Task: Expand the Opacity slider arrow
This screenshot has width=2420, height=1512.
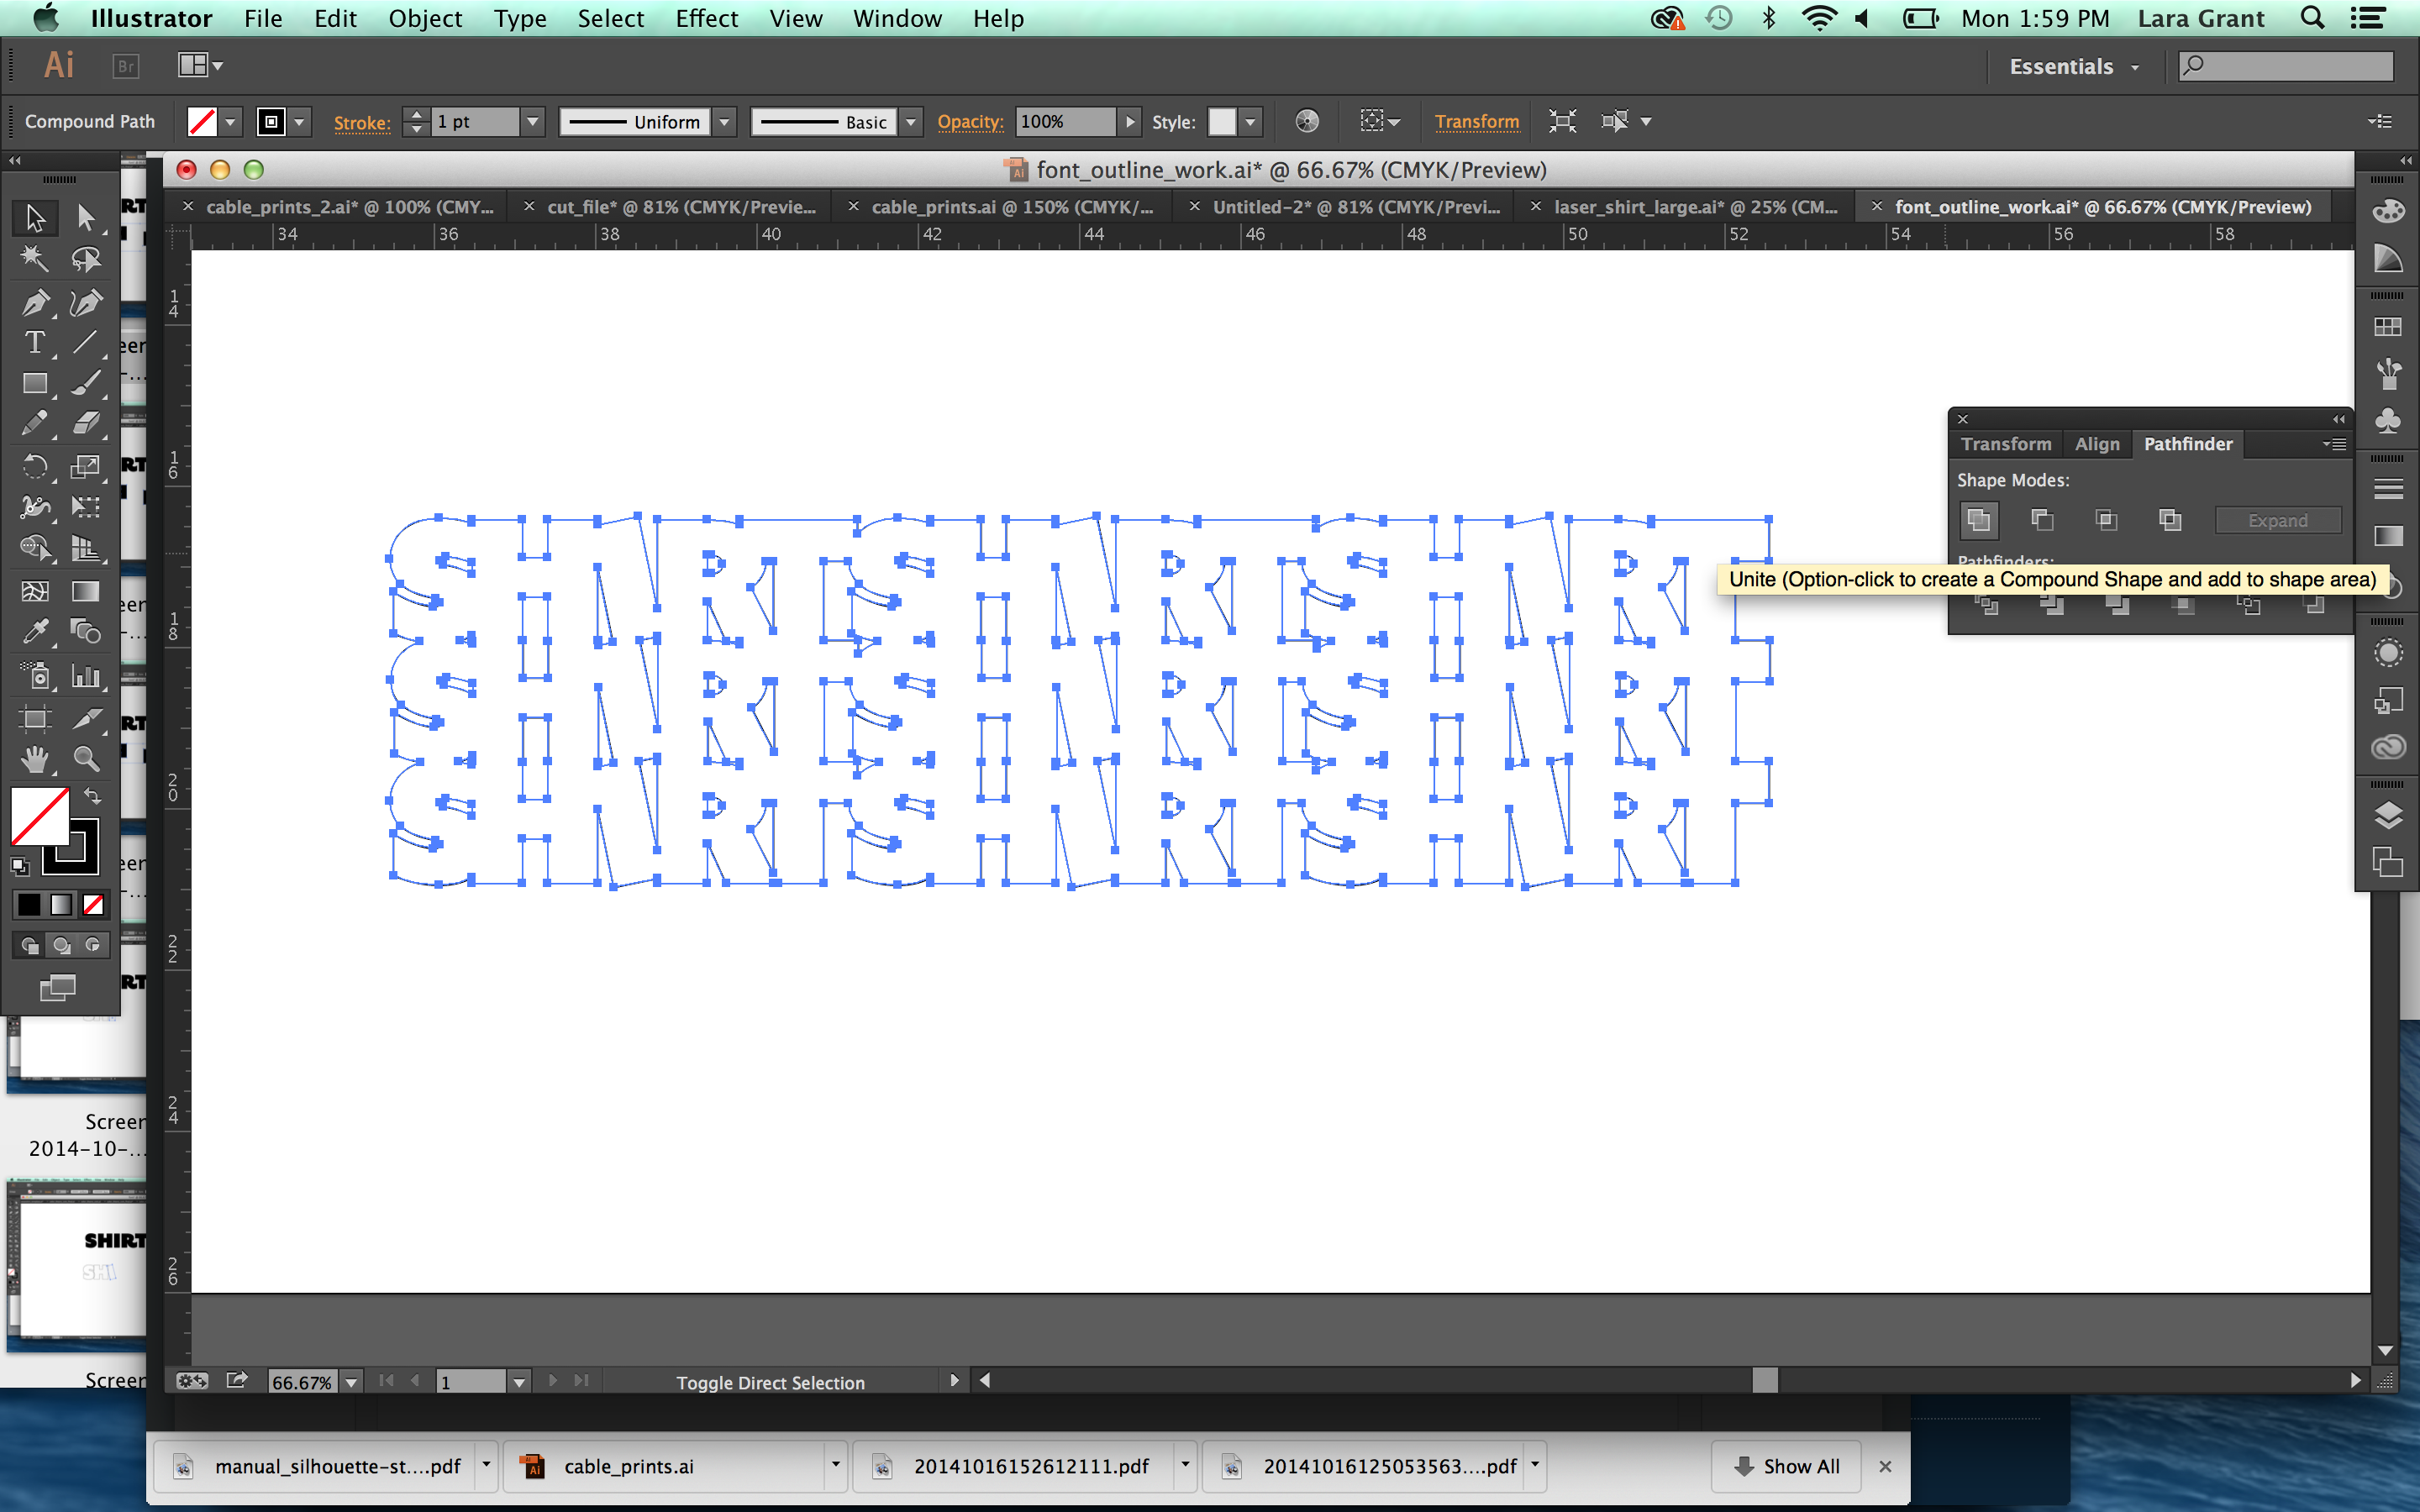Action: point(1130,122)
